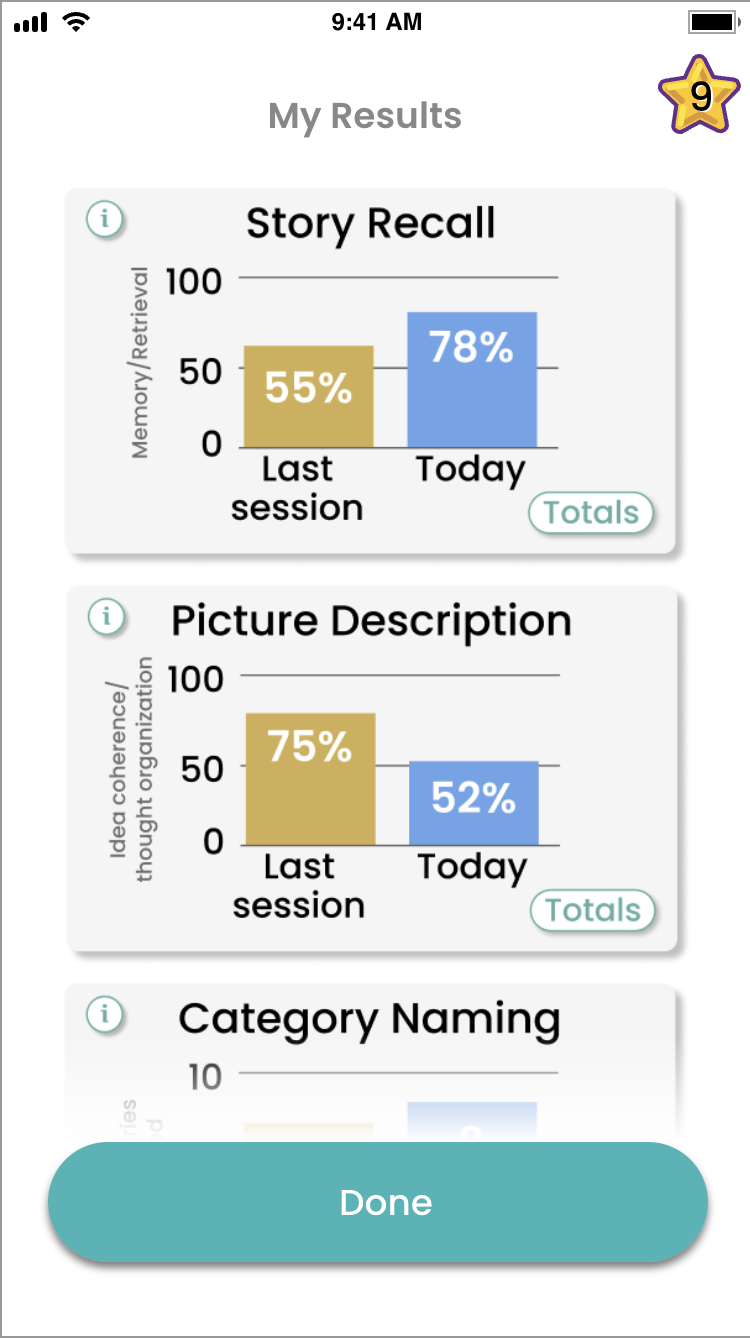Tap the My Results page heading

(365, 116)
